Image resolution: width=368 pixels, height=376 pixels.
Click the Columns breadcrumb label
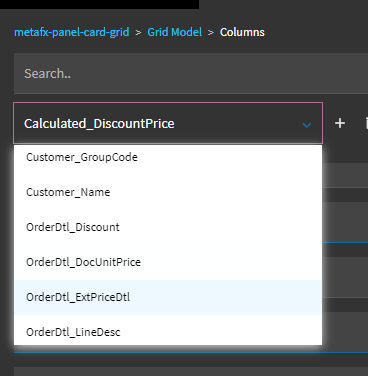(x=242, y=32)
